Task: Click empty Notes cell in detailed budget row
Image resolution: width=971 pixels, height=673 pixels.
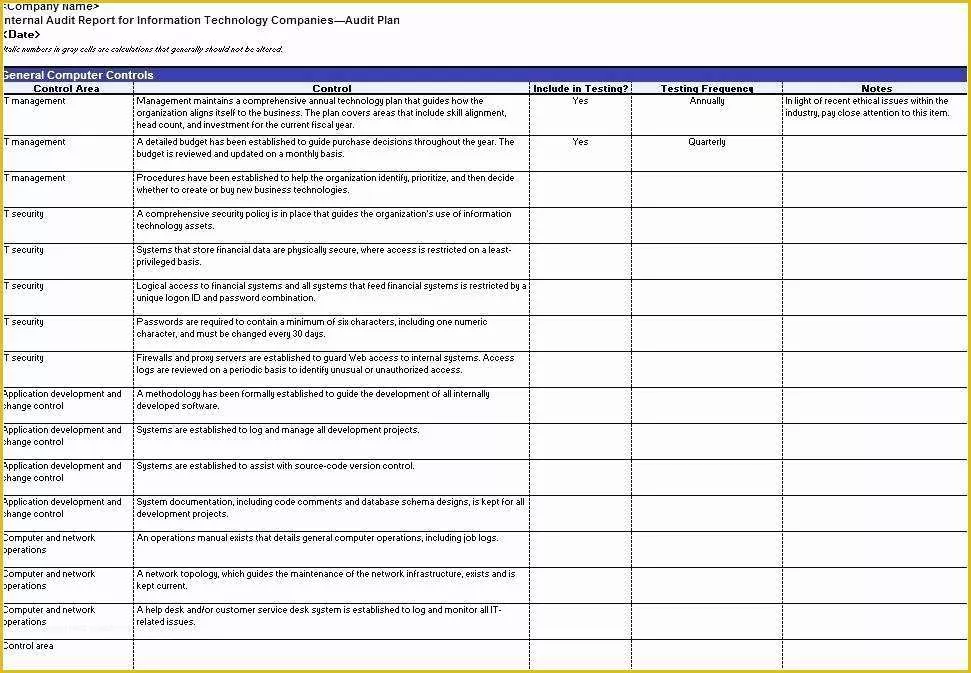Action: coord(875,154)
